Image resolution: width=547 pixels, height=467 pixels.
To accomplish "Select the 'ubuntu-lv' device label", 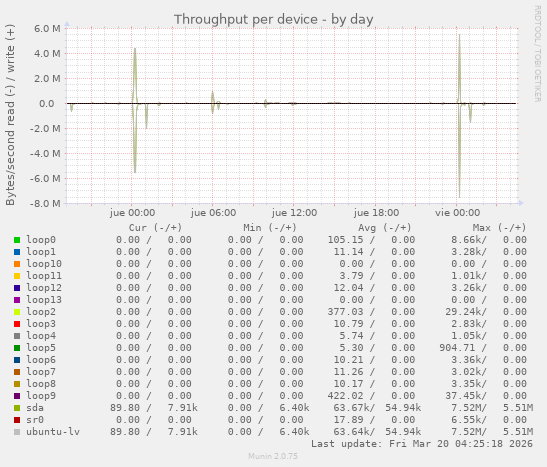I will (x=53, y=432).
